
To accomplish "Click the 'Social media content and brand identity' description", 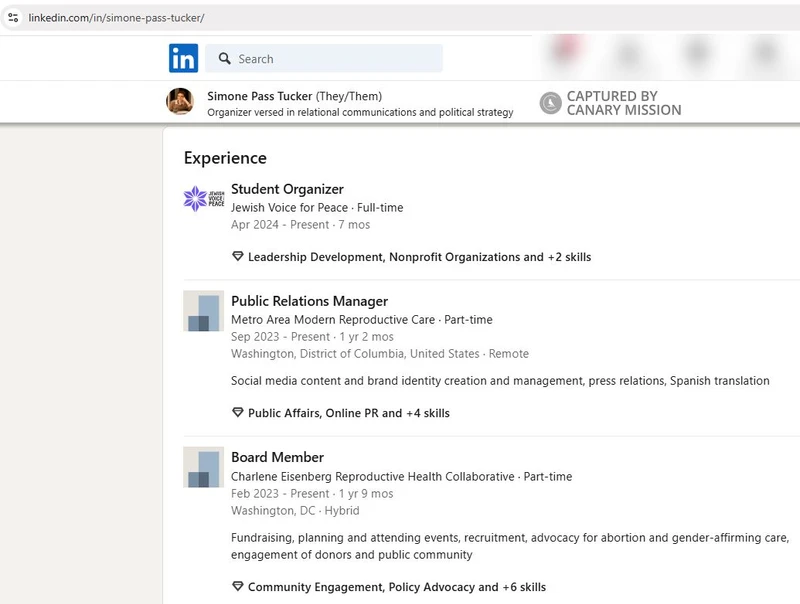I will (x=500, y=381).
